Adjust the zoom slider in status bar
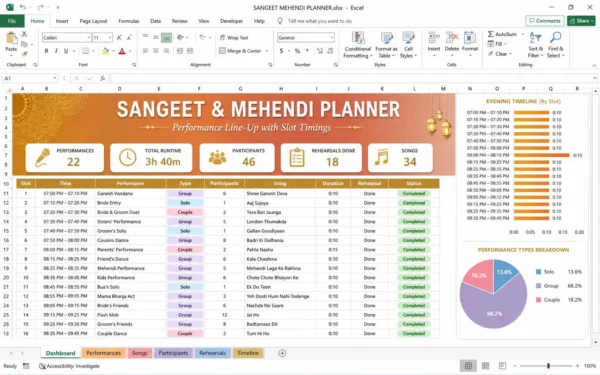Viewport: 600px width, 375px height. click(x=548, y=366)
